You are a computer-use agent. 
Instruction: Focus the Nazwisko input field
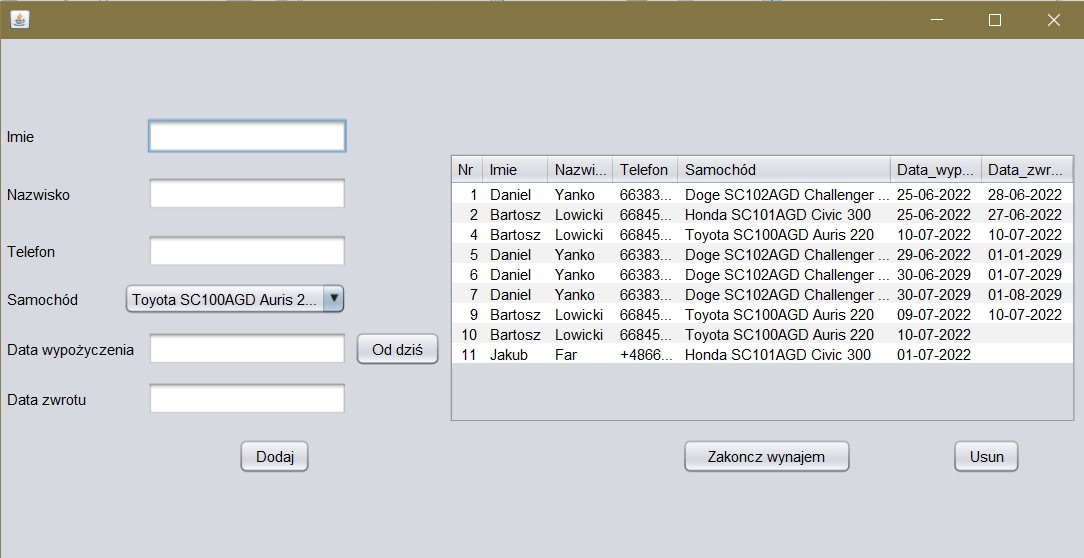(247, 194)
